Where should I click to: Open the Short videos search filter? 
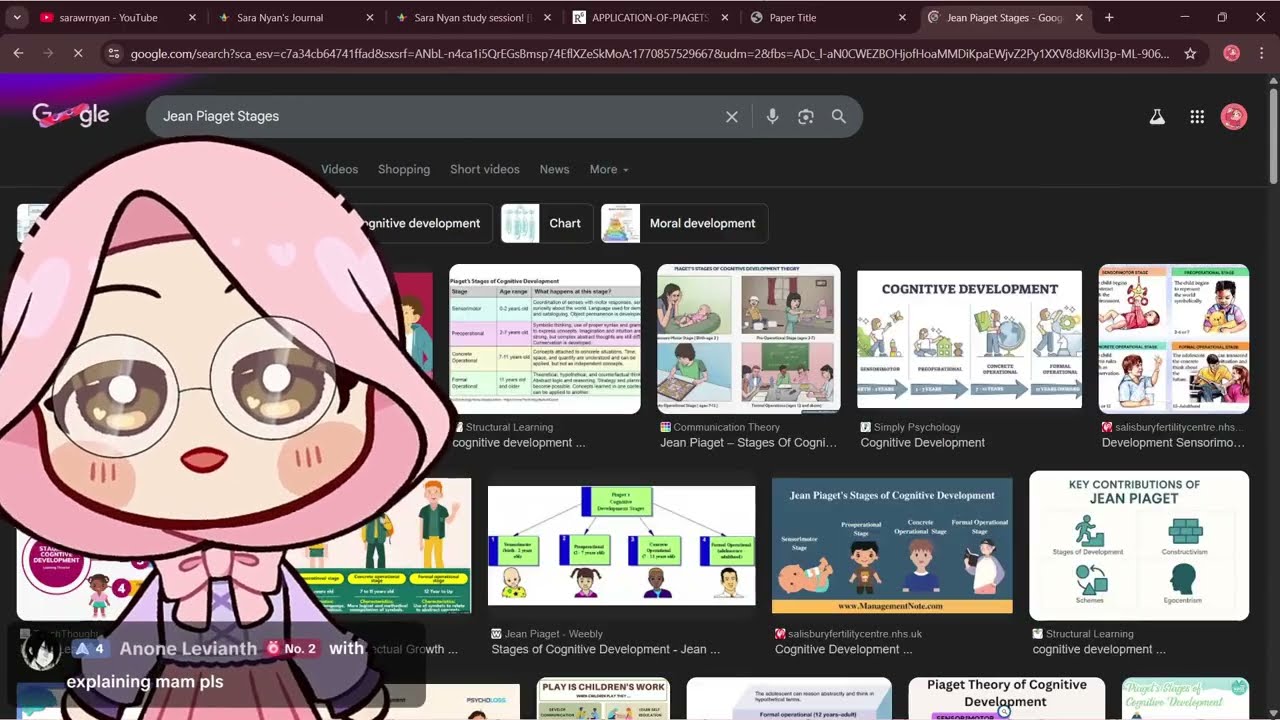485,169
